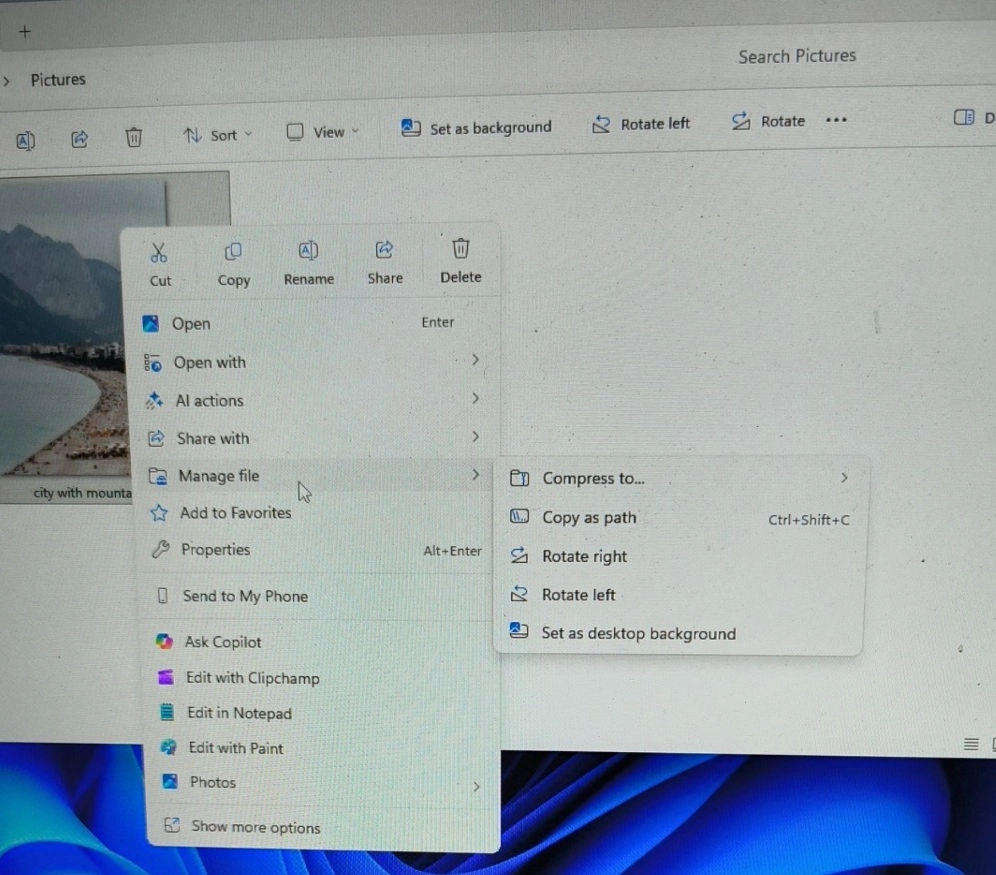Open Properties from the context menu
Viewport: 996px width, 875px height.
click(x=216, y=549)
